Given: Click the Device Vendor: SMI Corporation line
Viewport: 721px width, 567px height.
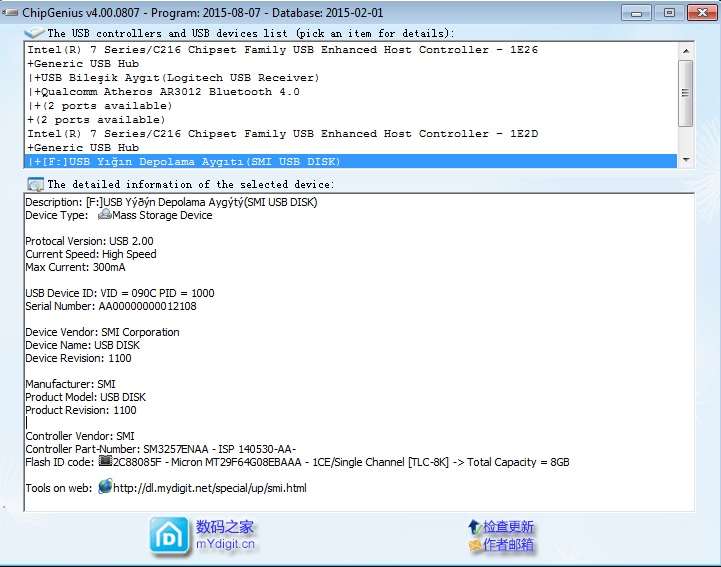Looking at the screenshot, I should (x=102, y=332).
